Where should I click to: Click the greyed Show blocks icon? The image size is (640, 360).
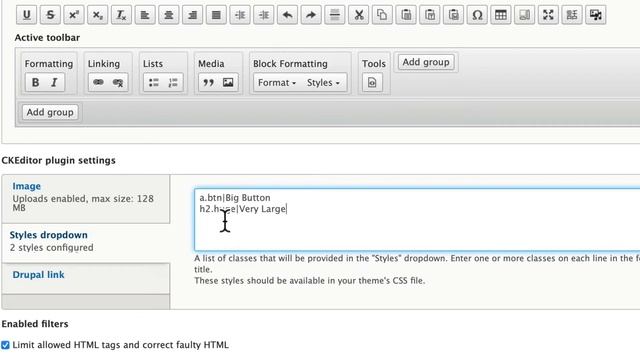coord(524,15)
